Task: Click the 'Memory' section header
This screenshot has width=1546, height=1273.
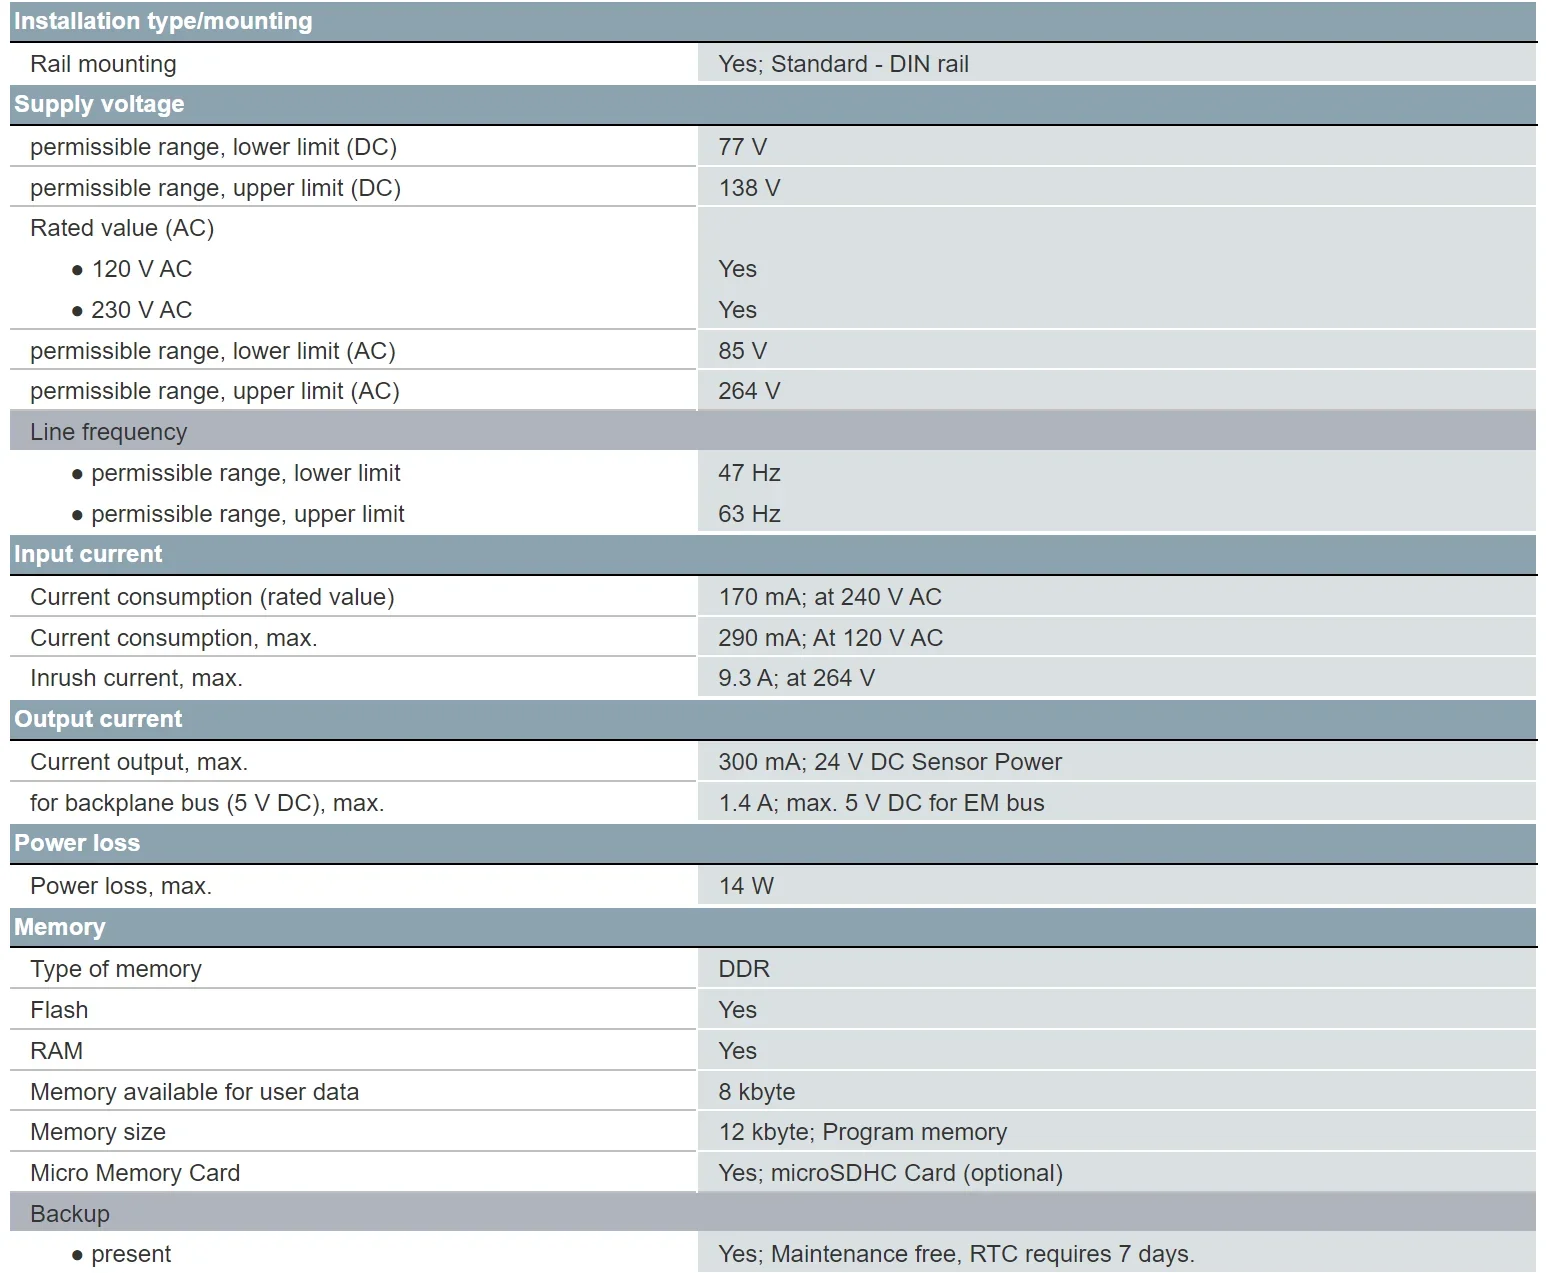Action: coord(773,927)
